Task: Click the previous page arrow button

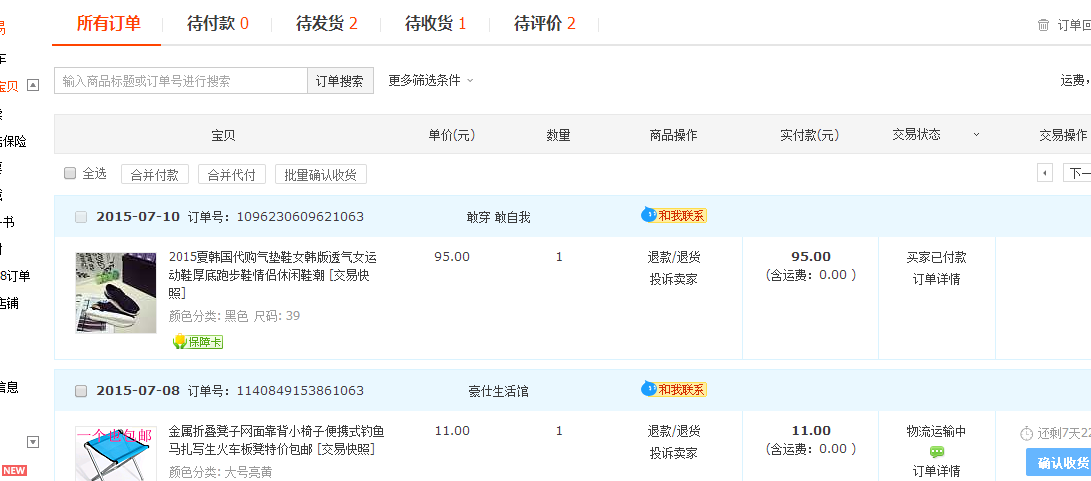Action: coord(1045,174)
